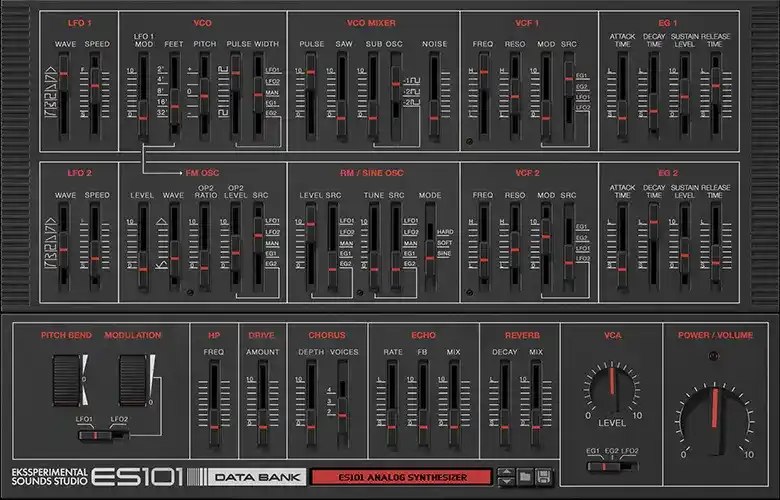Open the ES101 ANALOG SYNTHESIZER preset display
This screenshot has height=500, width=780.
pos(402,477)
